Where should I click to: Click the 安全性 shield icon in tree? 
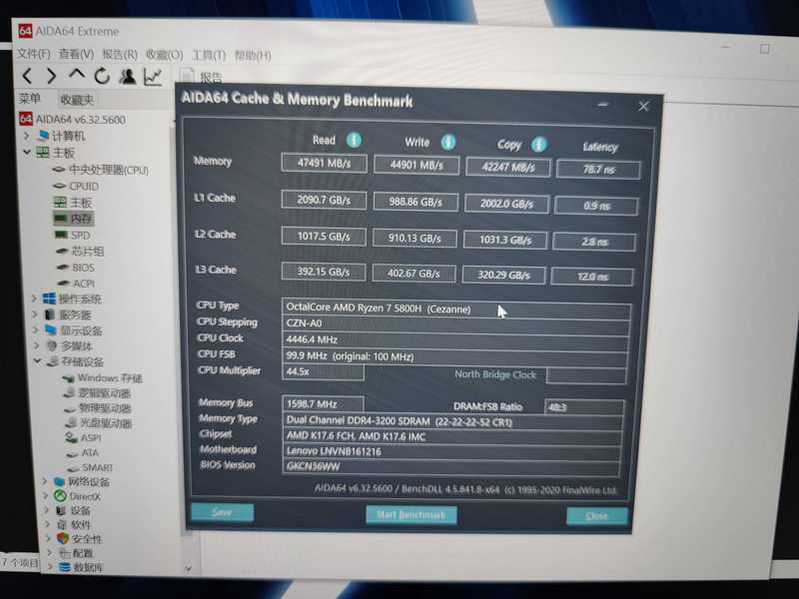pyautogui.click(x=63, y=538)
